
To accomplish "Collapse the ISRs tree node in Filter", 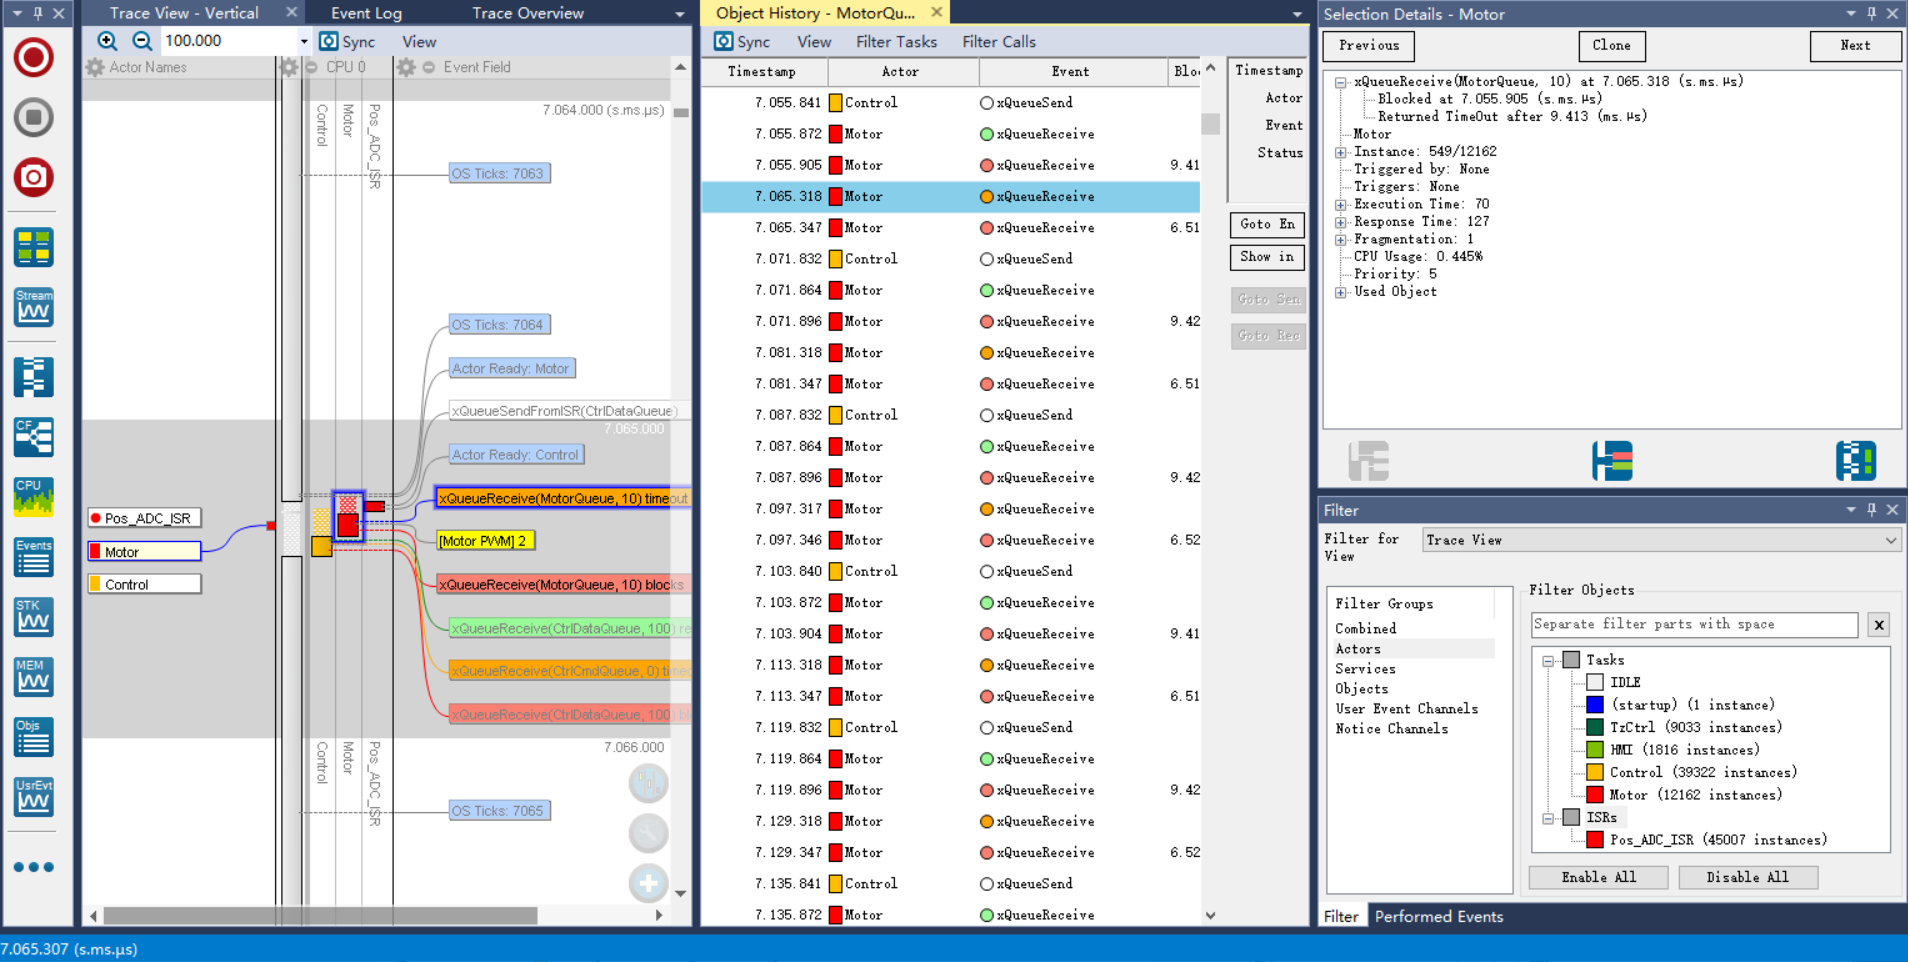I will point(1548,818).
